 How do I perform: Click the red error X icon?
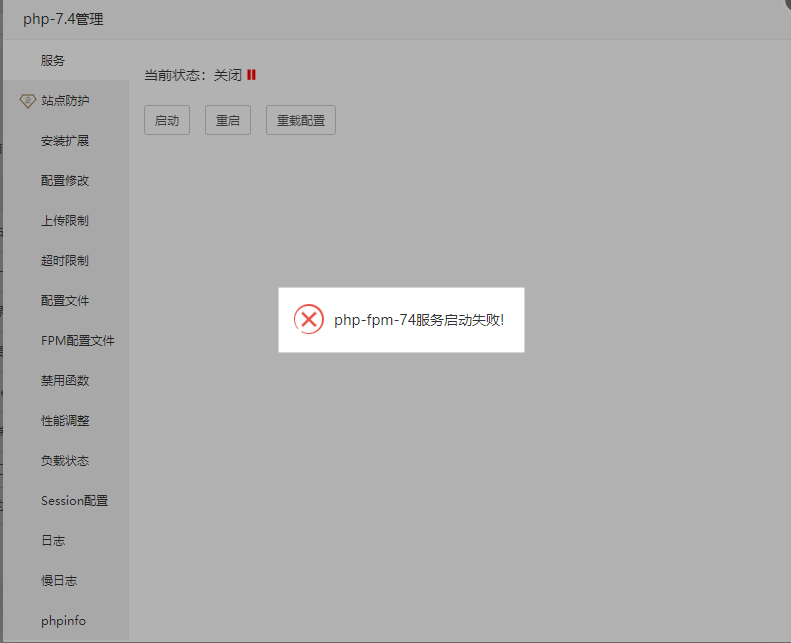click(309, 319)
